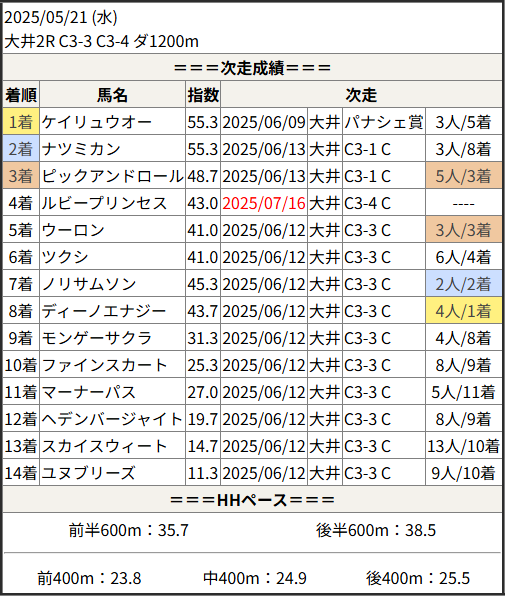
Task: Open パナシェ賞 race name
Action: click(x=383, y=122)
